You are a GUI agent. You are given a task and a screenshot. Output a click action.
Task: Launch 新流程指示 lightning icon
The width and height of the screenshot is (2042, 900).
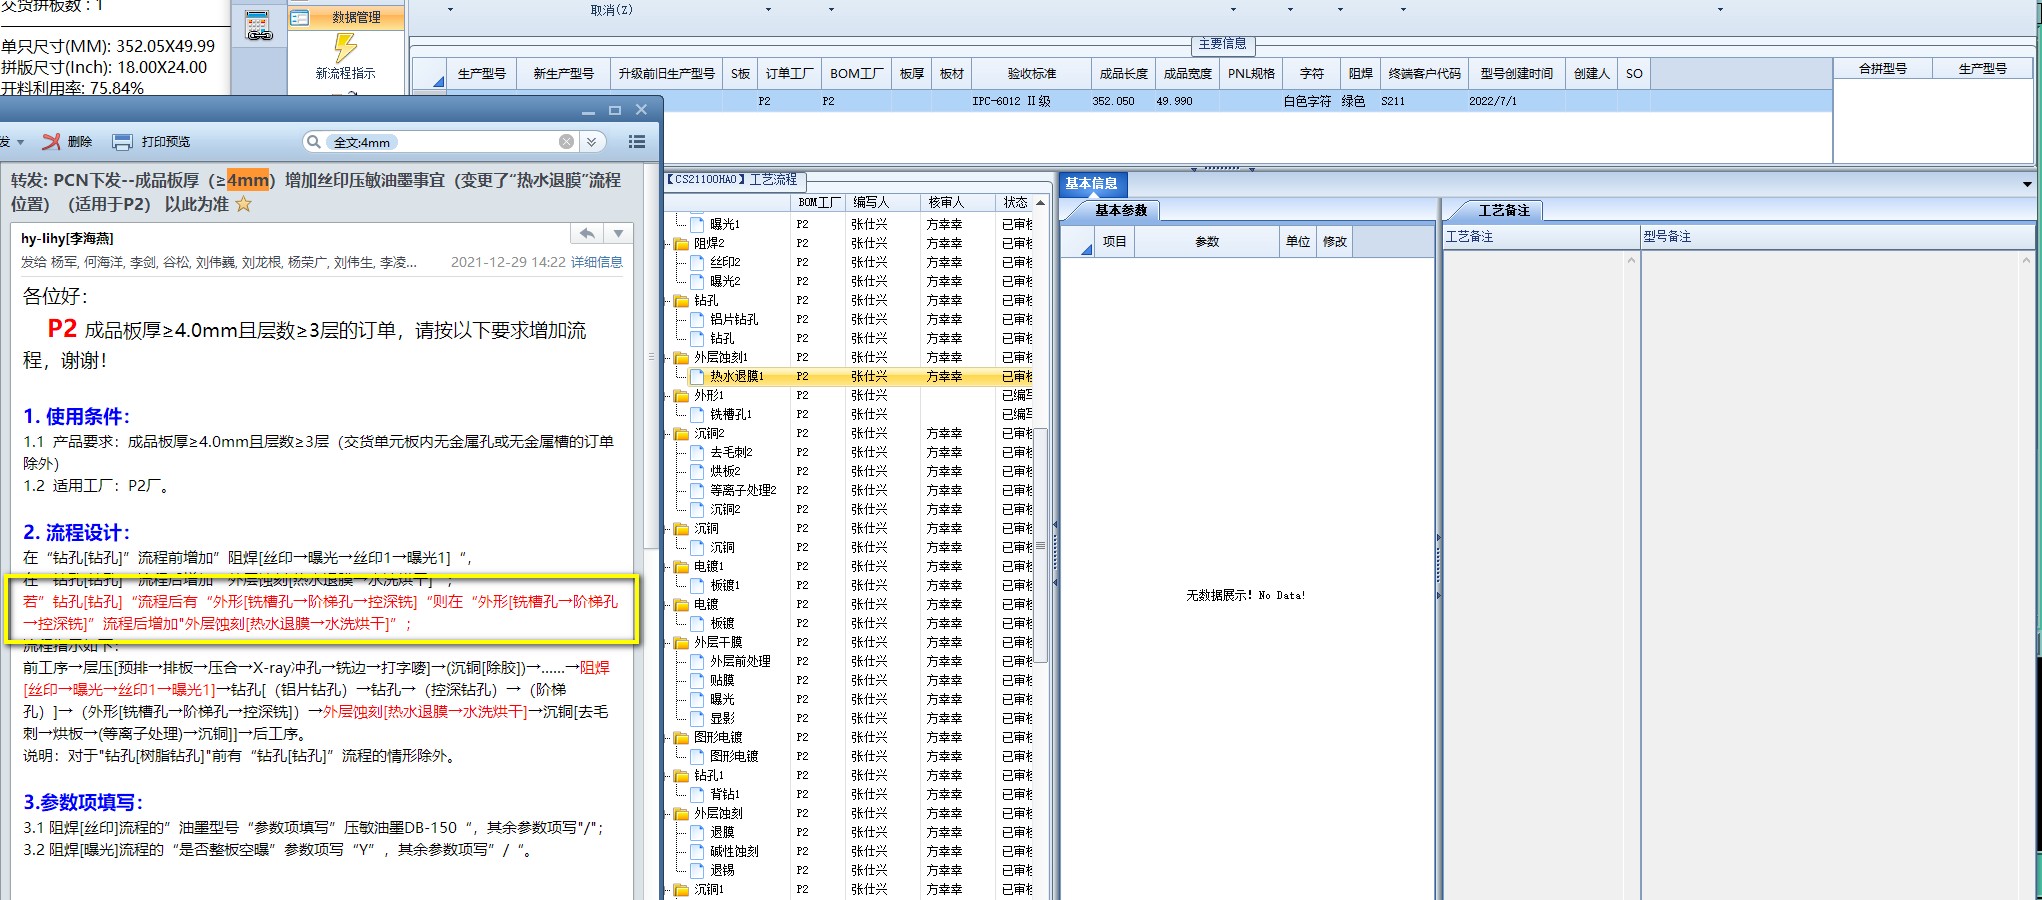tap(345, 47)
